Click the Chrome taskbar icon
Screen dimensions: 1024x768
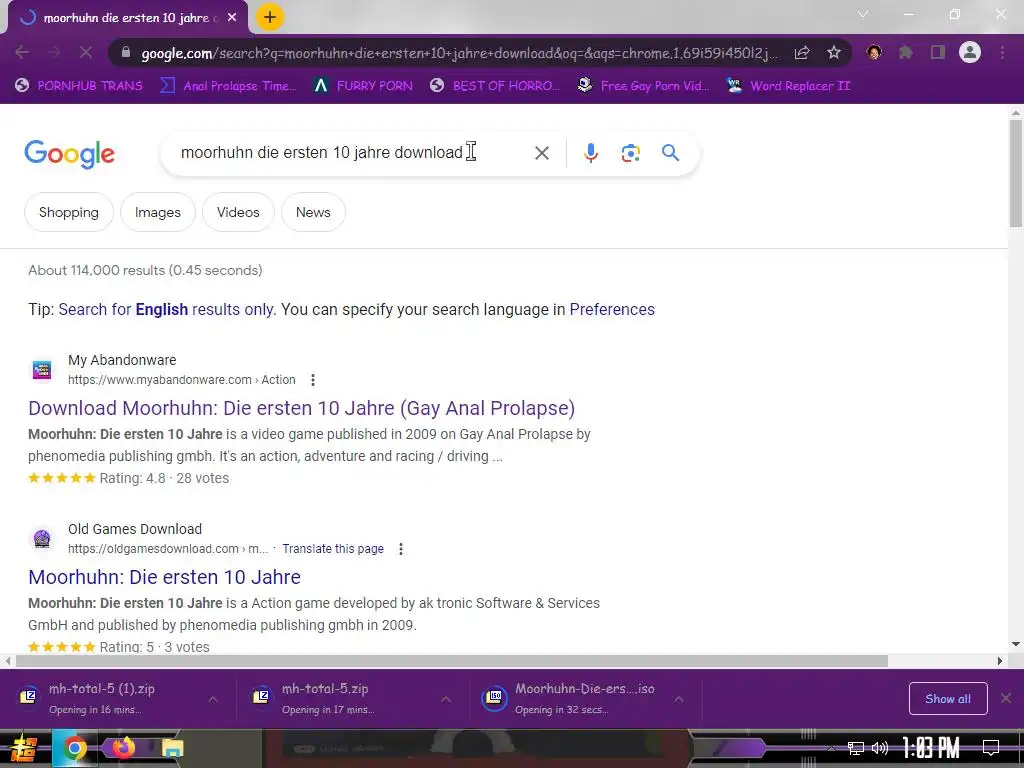[74, 748]
